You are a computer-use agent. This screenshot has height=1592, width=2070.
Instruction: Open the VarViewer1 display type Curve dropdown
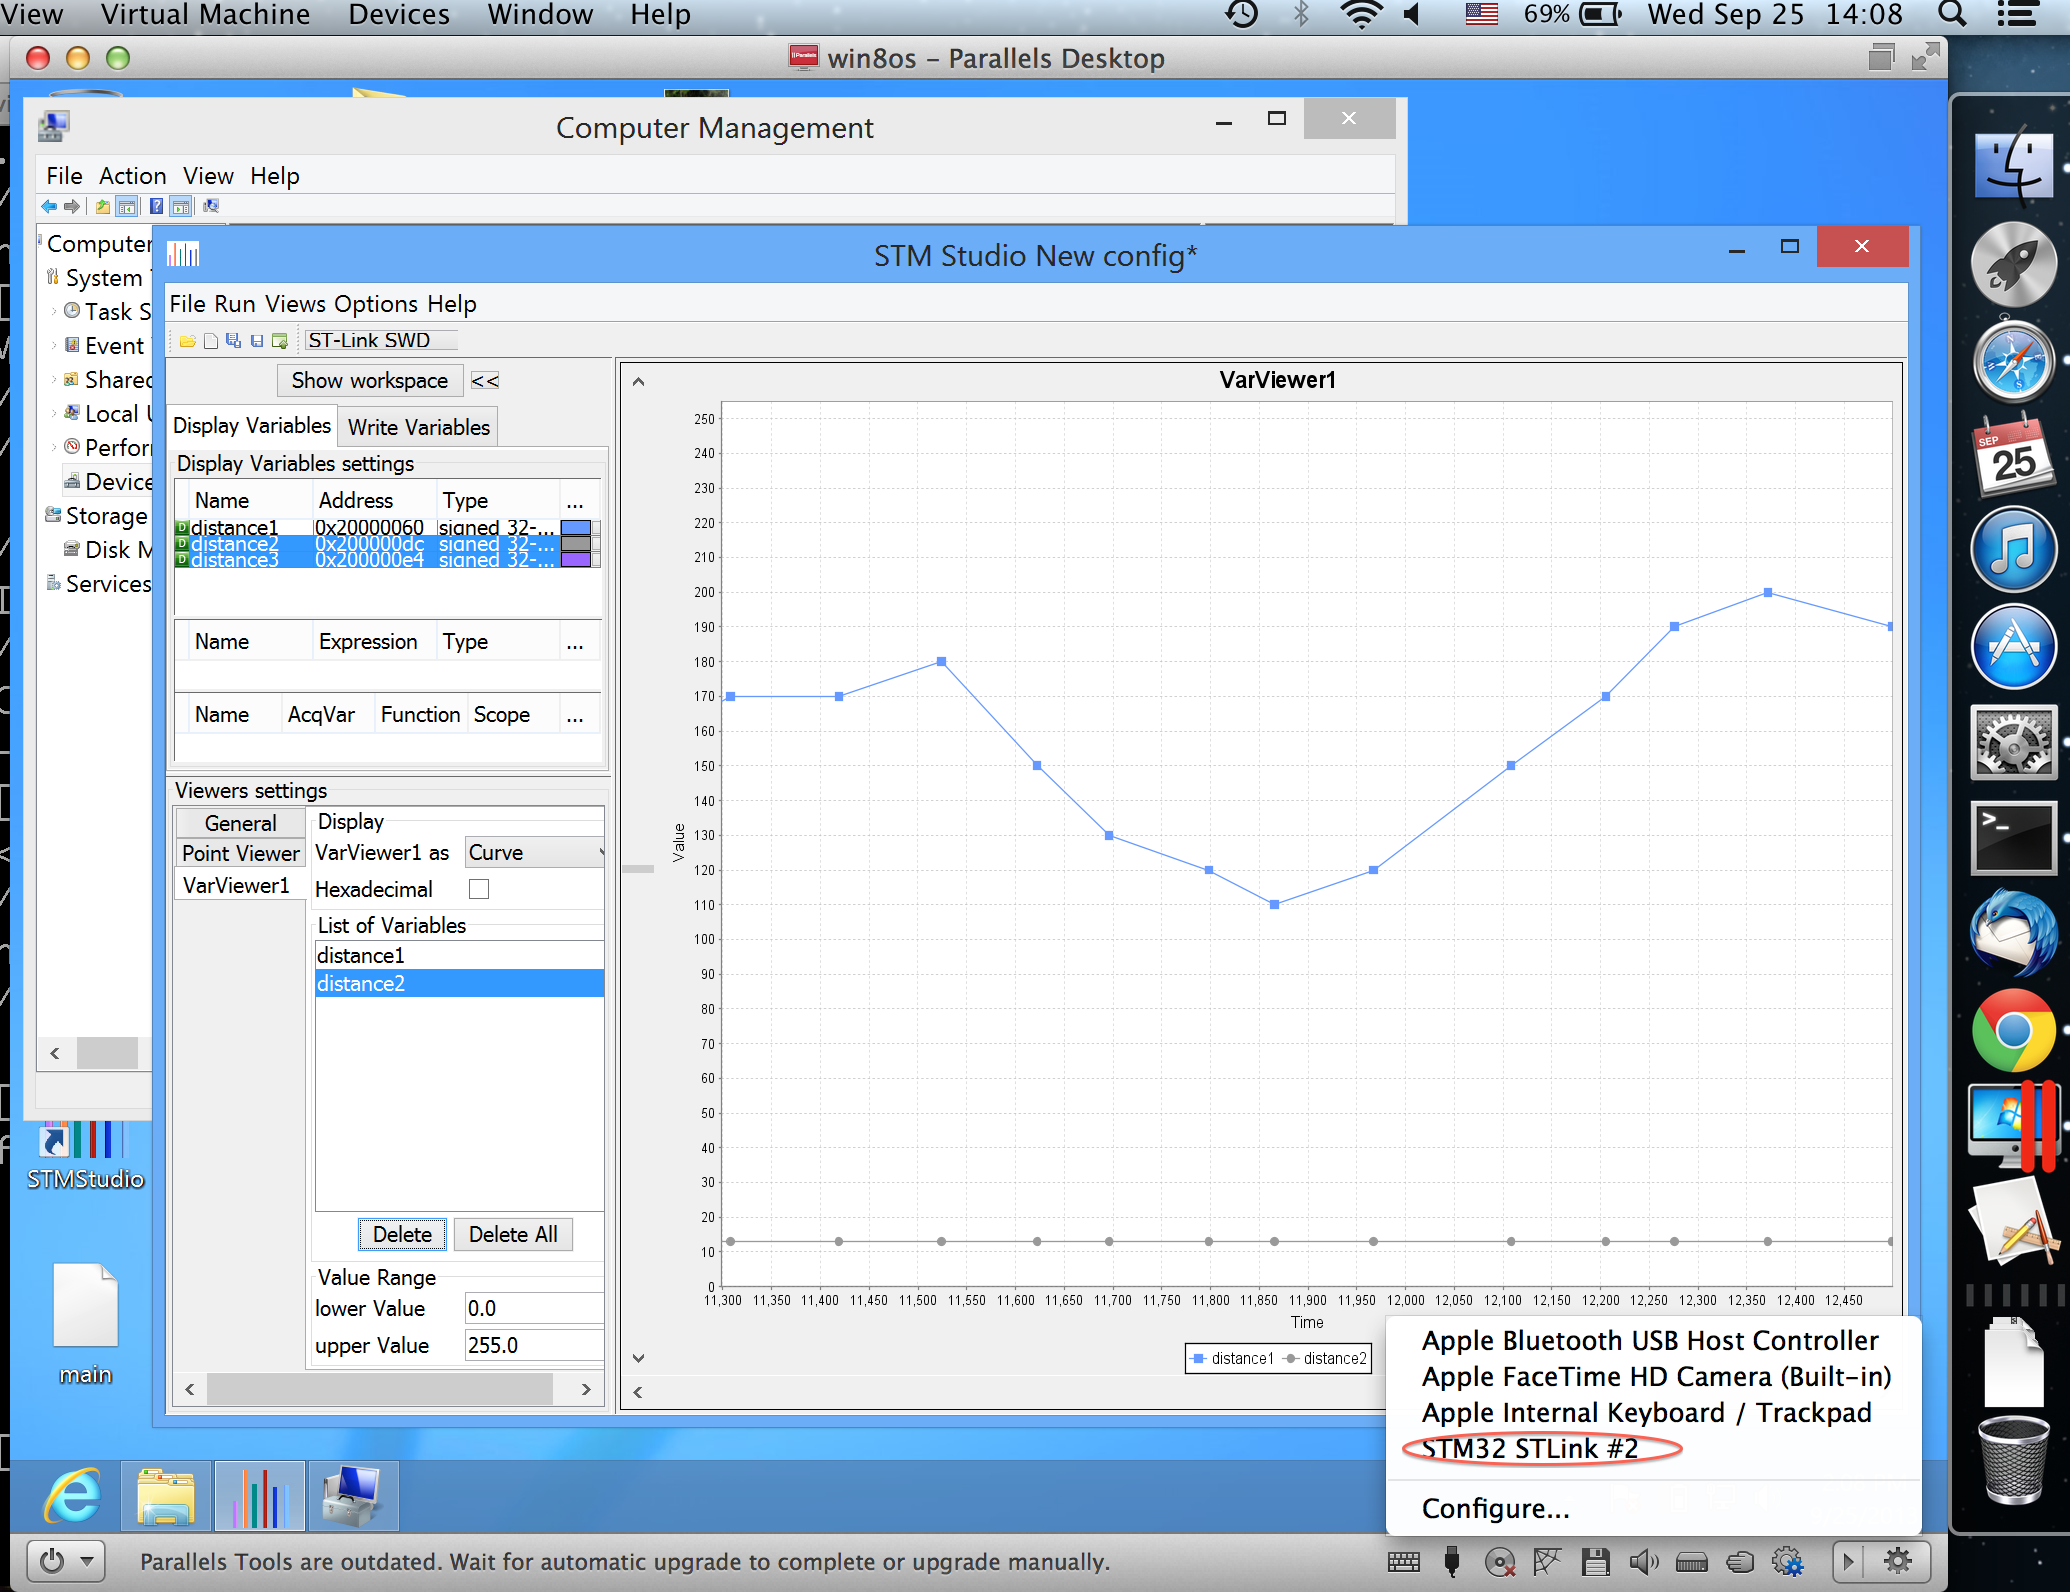point(534,852)
